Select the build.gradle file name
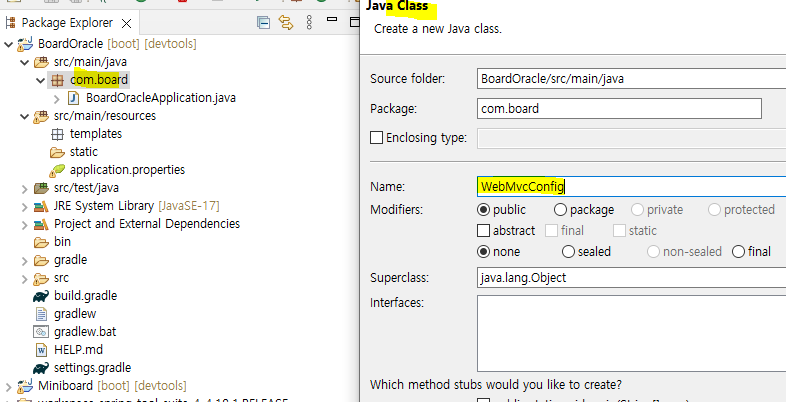The width and height of the screenshot is (786, 402). 85,296
